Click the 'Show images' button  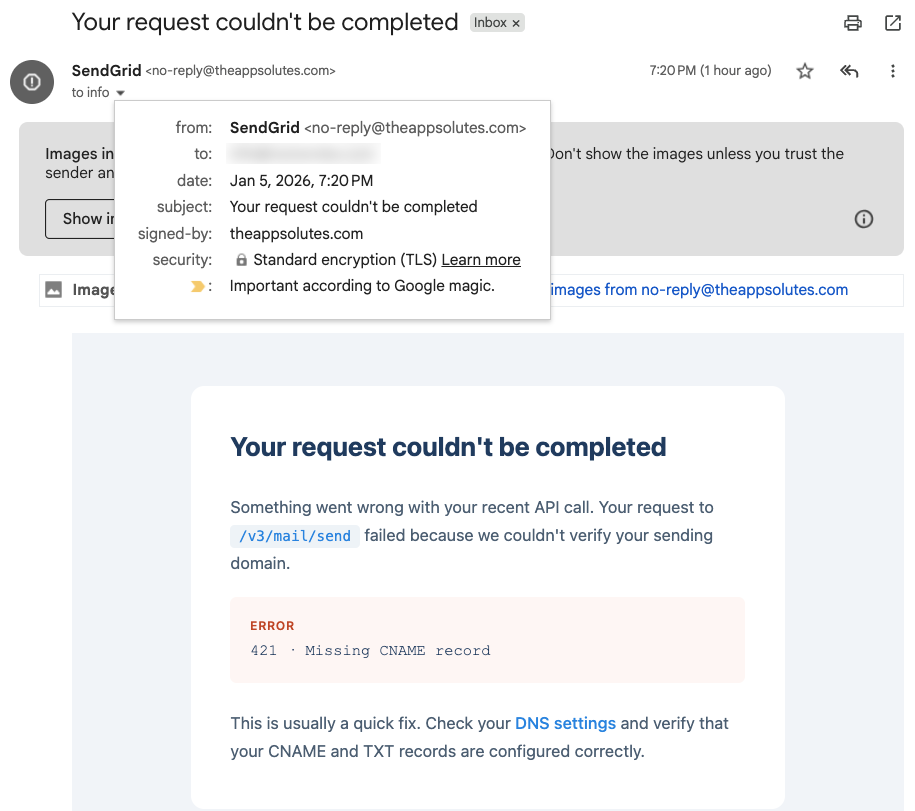(80, 219)
